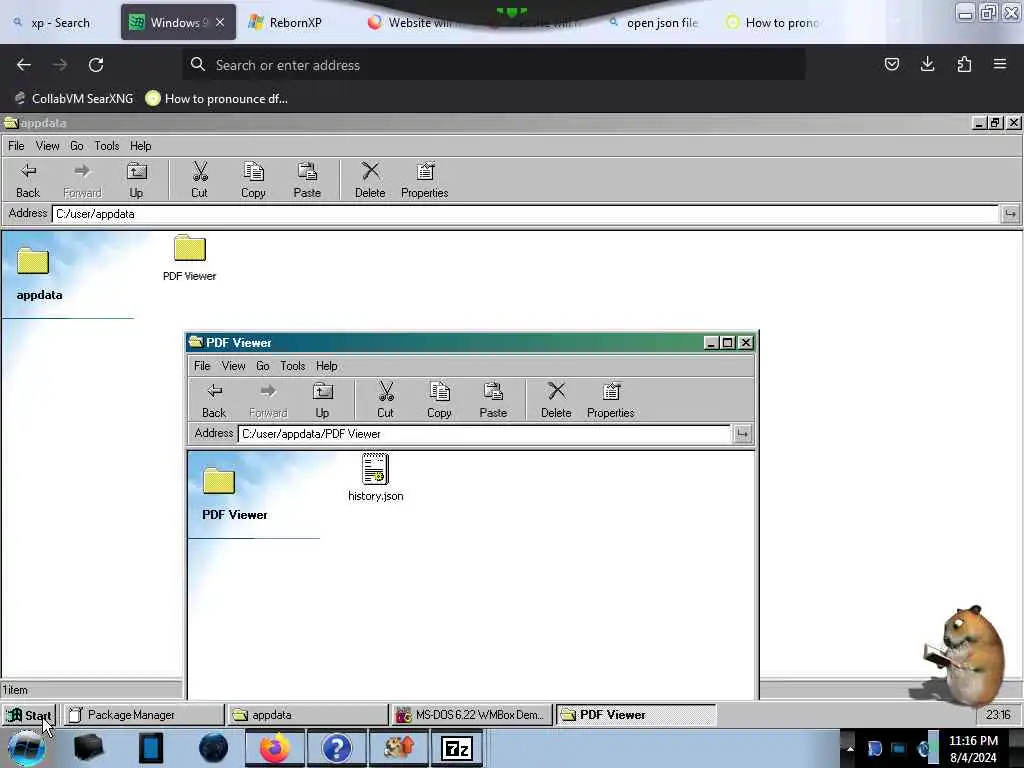
Task: Click Delete in the appdata window toolbar
Action: [370, 180]
